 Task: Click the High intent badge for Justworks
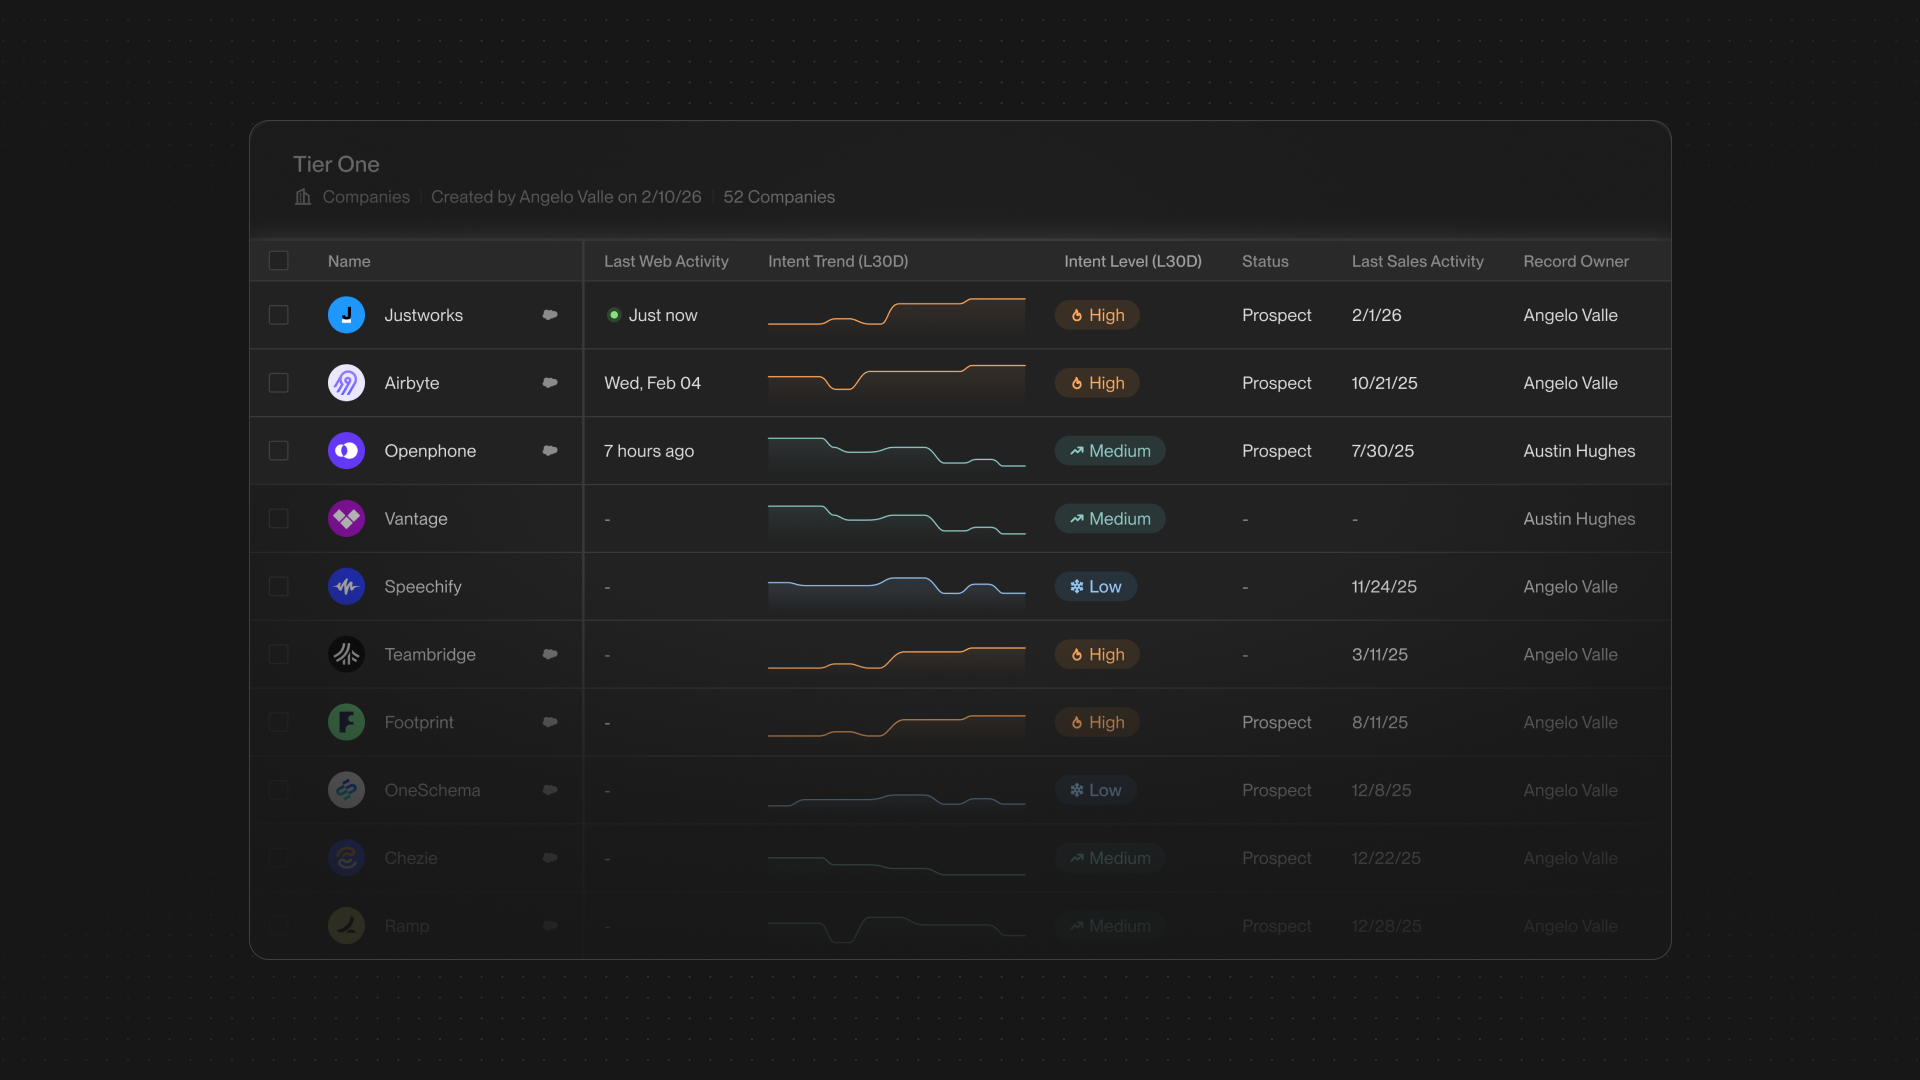tap(1097, 315)
